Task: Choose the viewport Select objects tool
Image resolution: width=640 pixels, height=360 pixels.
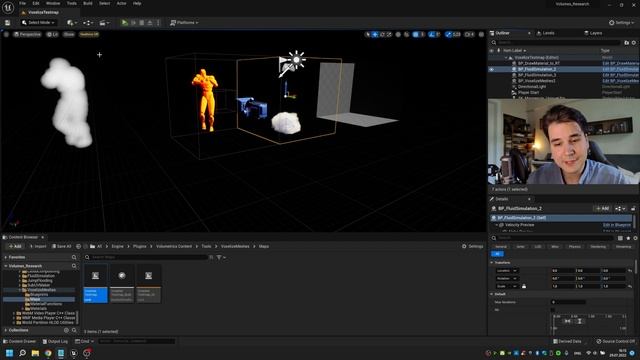Action: (x=368, y=35)
